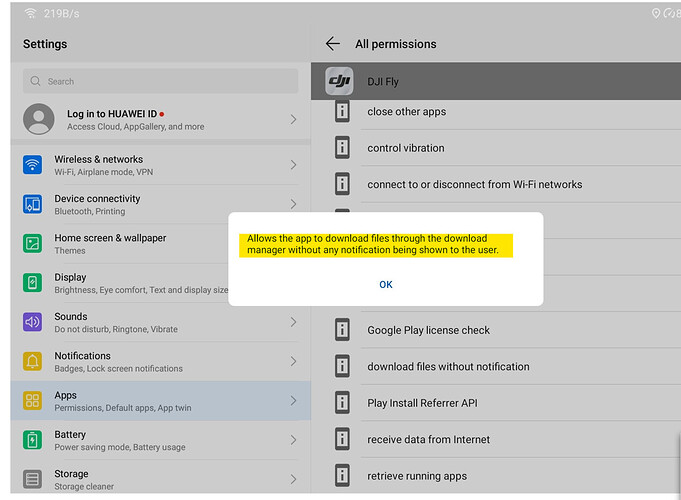Screen dimensions: 681x500
Task: Click the Device connectivity icon
Action: click(33, 204)
